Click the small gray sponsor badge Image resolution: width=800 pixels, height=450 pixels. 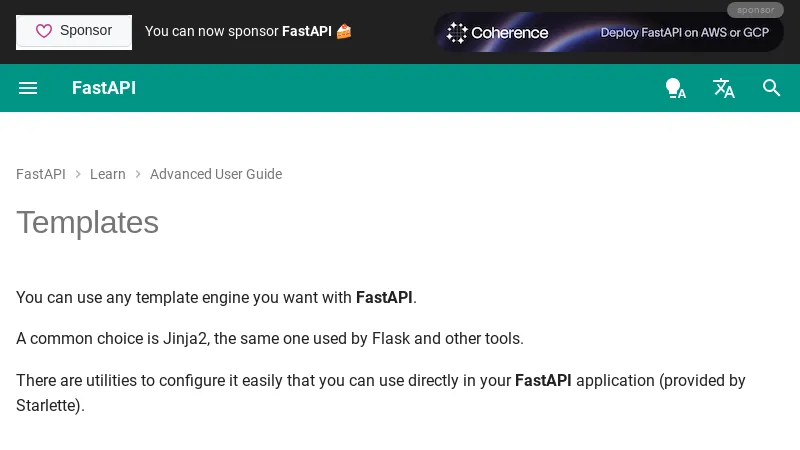[x=755, y=10]
